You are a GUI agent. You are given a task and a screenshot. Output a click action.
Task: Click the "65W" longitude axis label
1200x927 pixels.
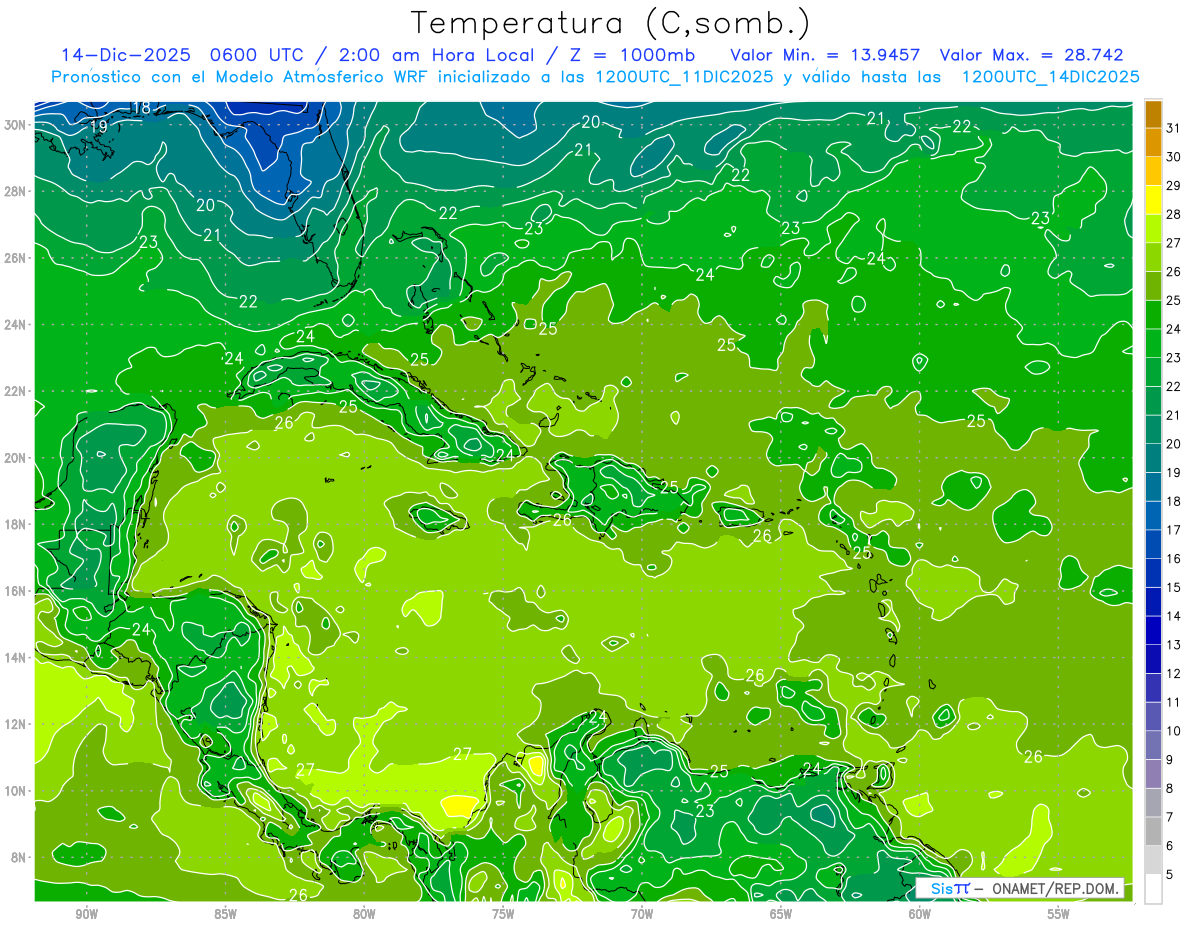click(781, 914)
